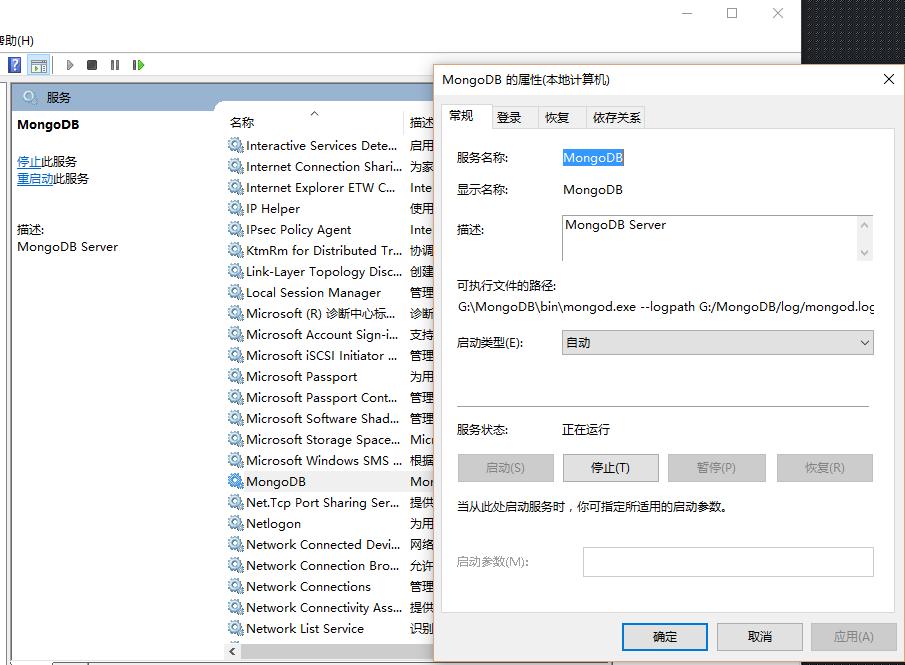The image size is (905, 665).
Task: Click gear icon beside Microsoft Account Sign-in
Action: click(235, 334)
